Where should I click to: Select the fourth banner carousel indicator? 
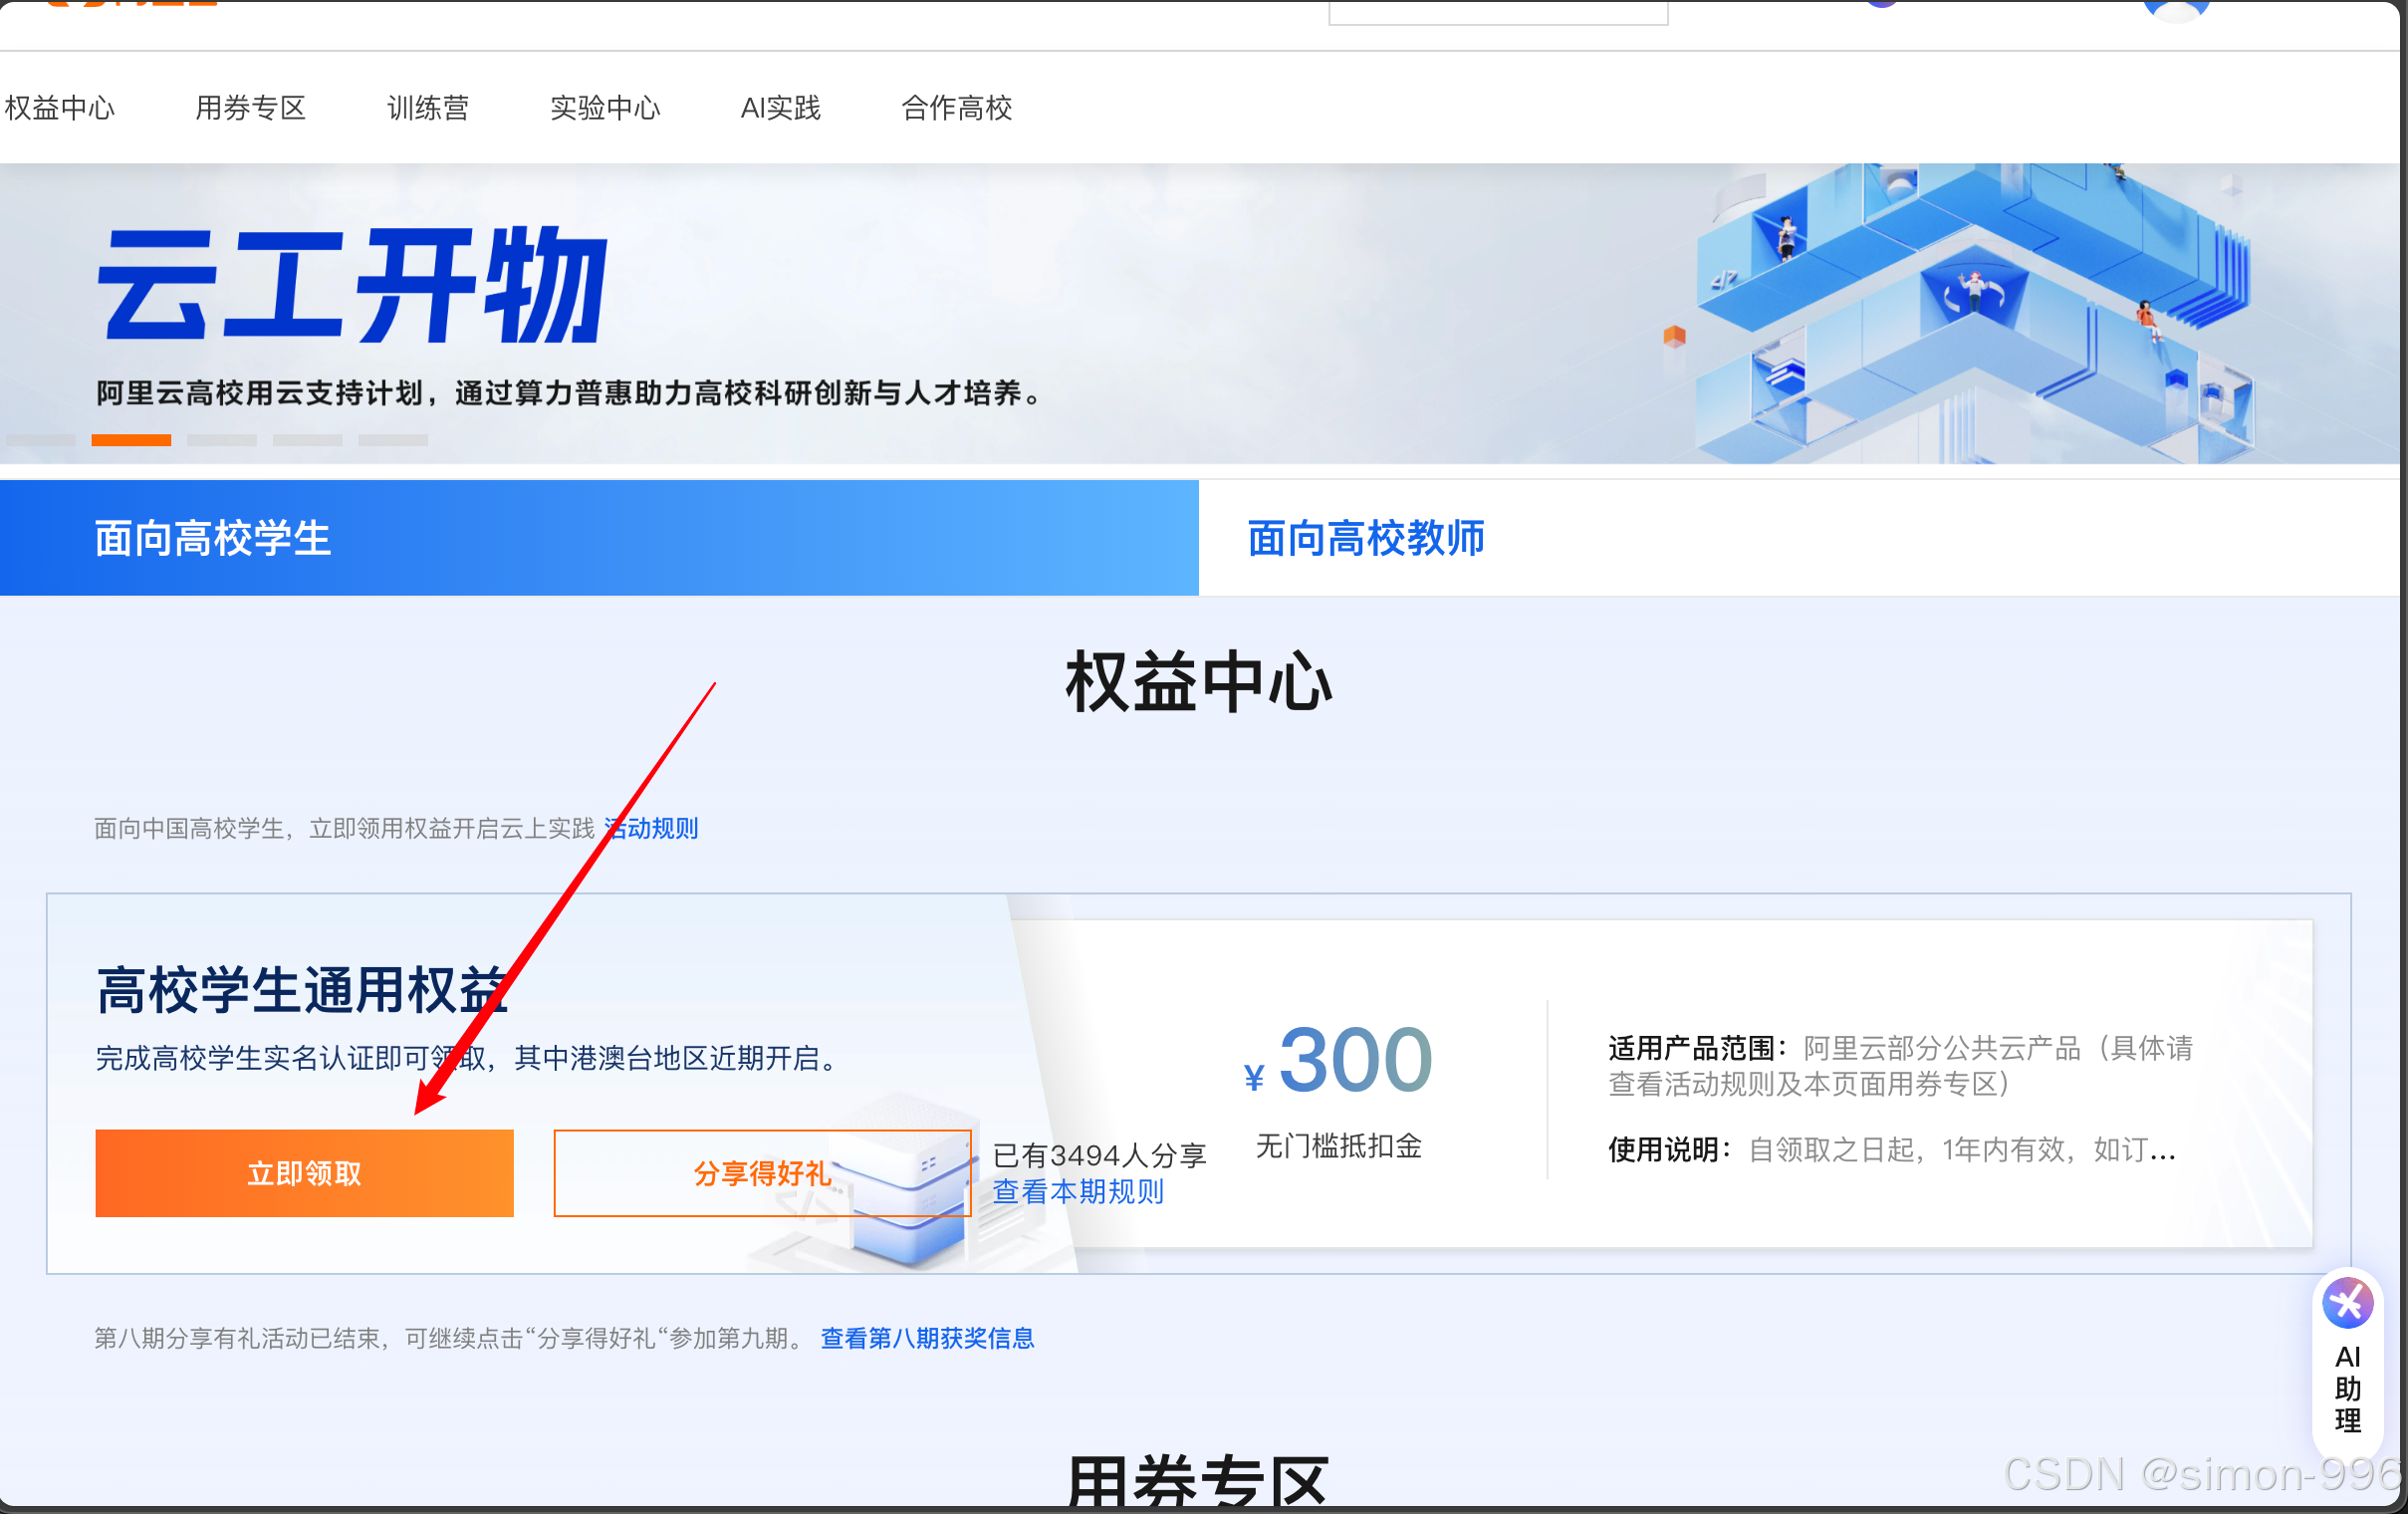tap(308, 440)
